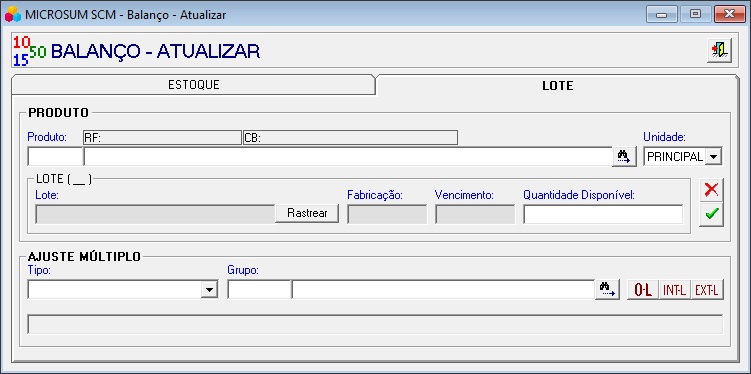Switch to the ESTOQUE tab
751x374 pixels.
pyautogui.click(x=193, y=85)
